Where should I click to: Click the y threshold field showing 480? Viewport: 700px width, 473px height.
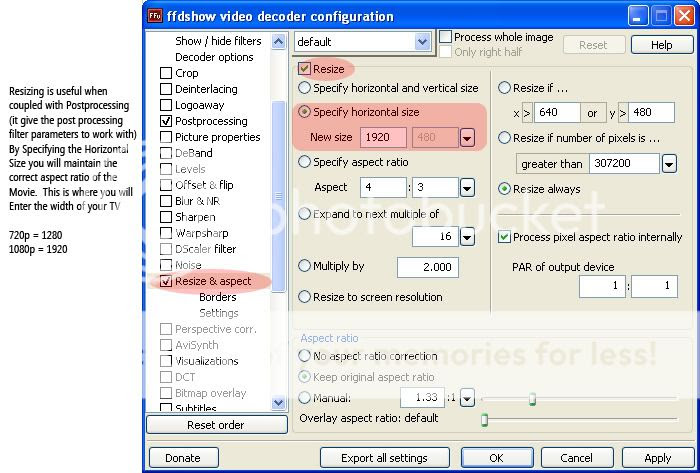[651, 113]
